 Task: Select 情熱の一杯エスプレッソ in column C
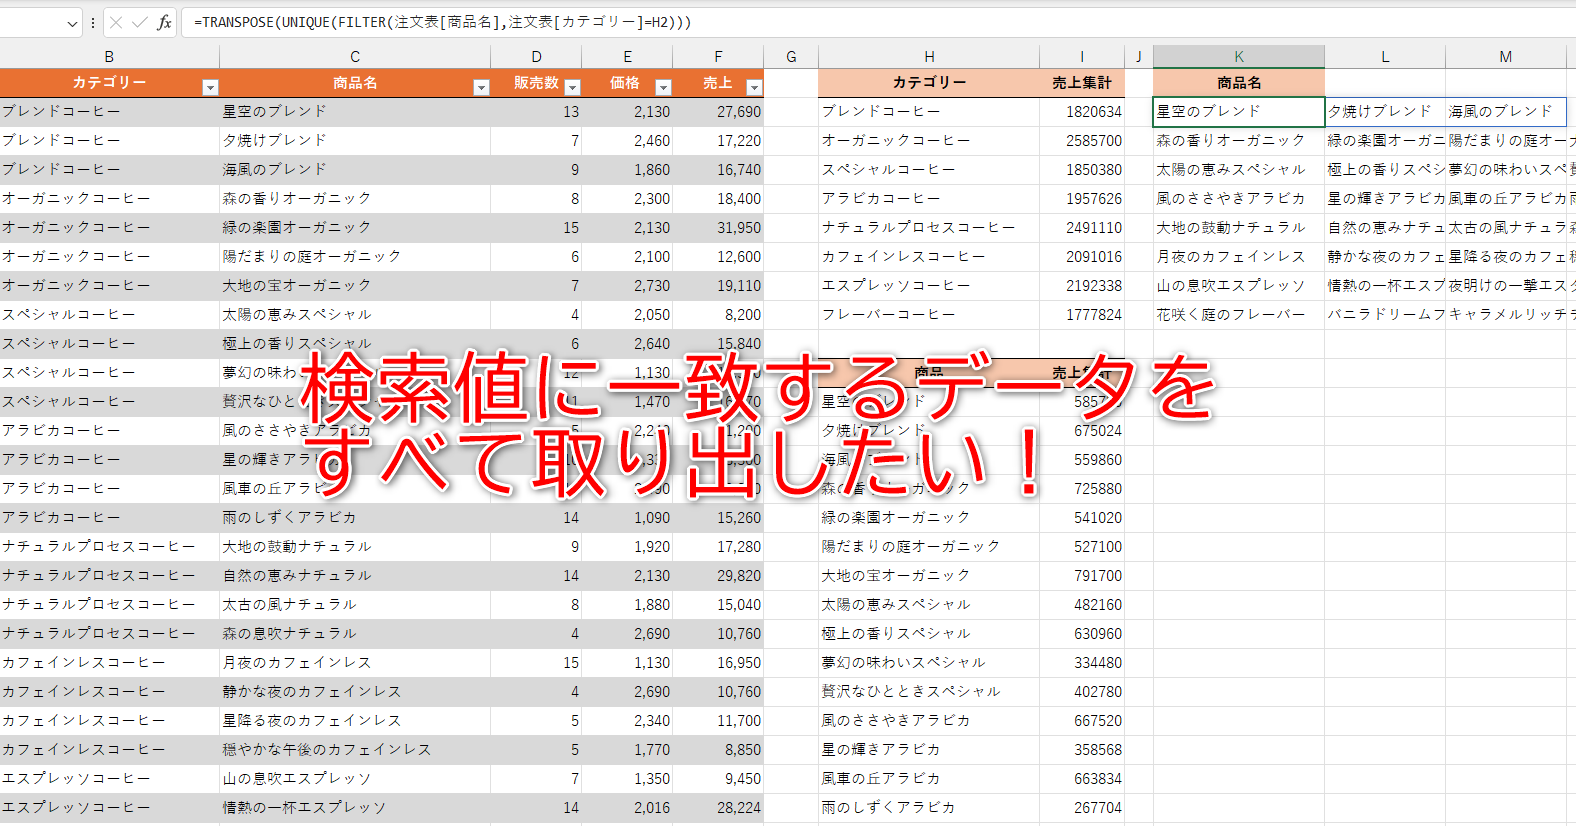[x=355, y=808]
